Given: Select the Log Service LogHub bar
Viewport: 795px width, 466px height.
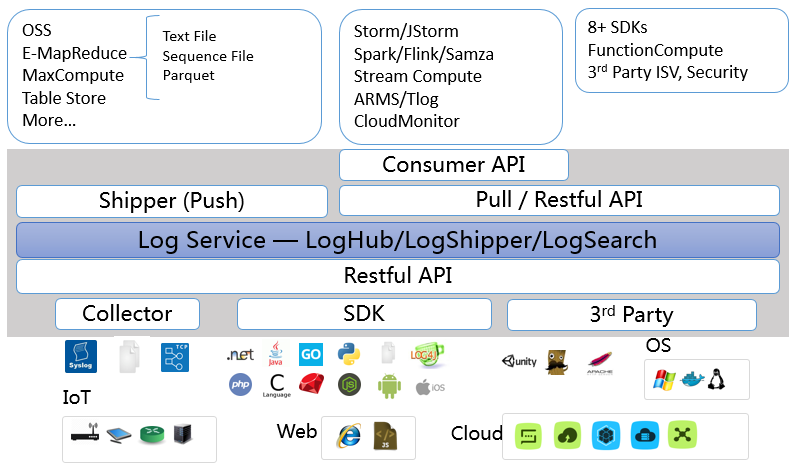Looking at the screenshot, I should [x=398, y=240].
